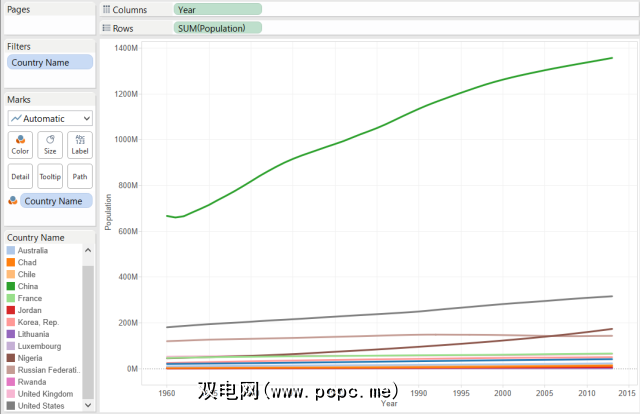Open the Size marks card button
This screenshot has height=414, width=640.
[50, 145]
